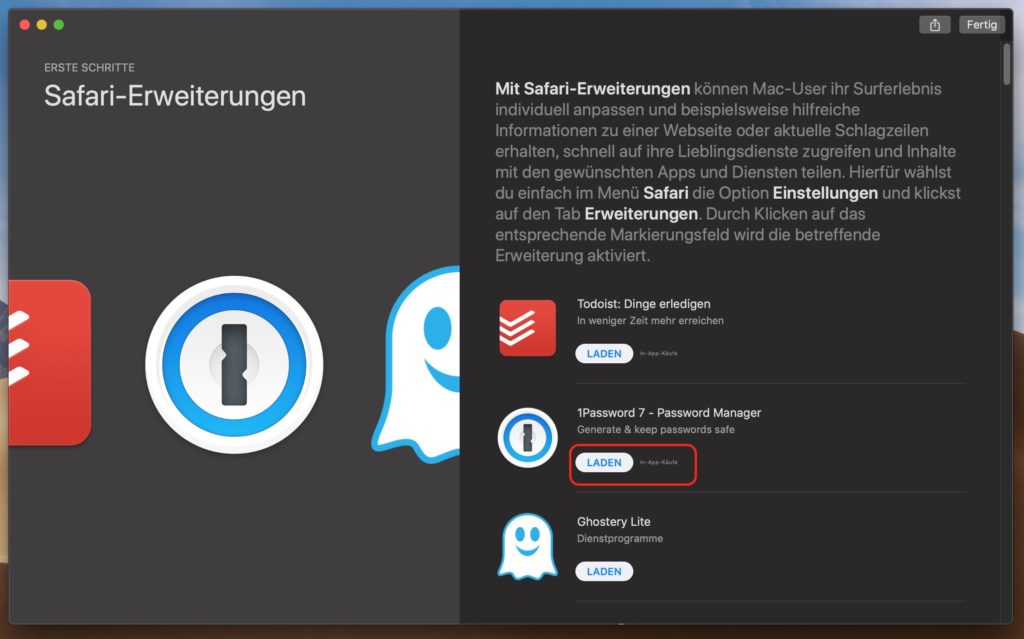Click the vertical scrollbar thumb
This screenshot has width=1024, height=639.
click(x=1006, y=64)
